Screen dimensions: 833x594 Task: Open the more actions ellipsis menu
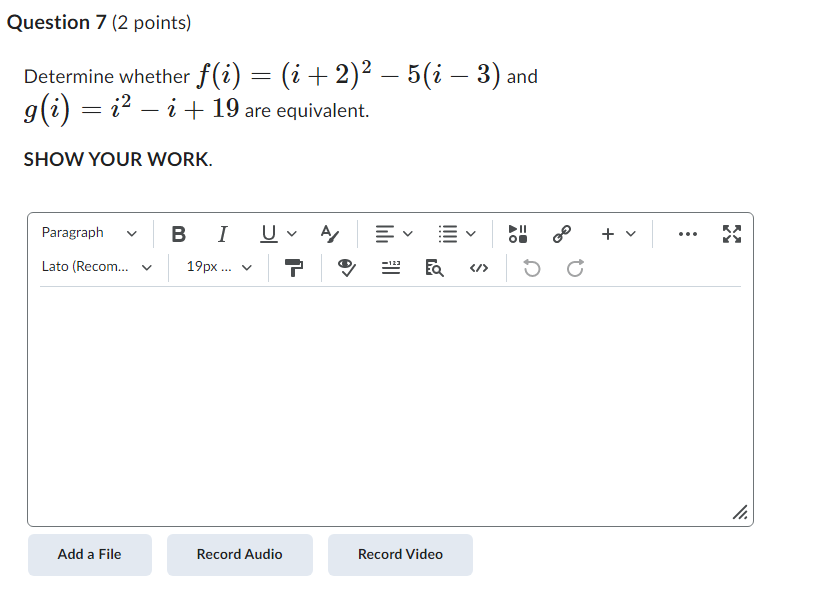click(x=688, y=233)
